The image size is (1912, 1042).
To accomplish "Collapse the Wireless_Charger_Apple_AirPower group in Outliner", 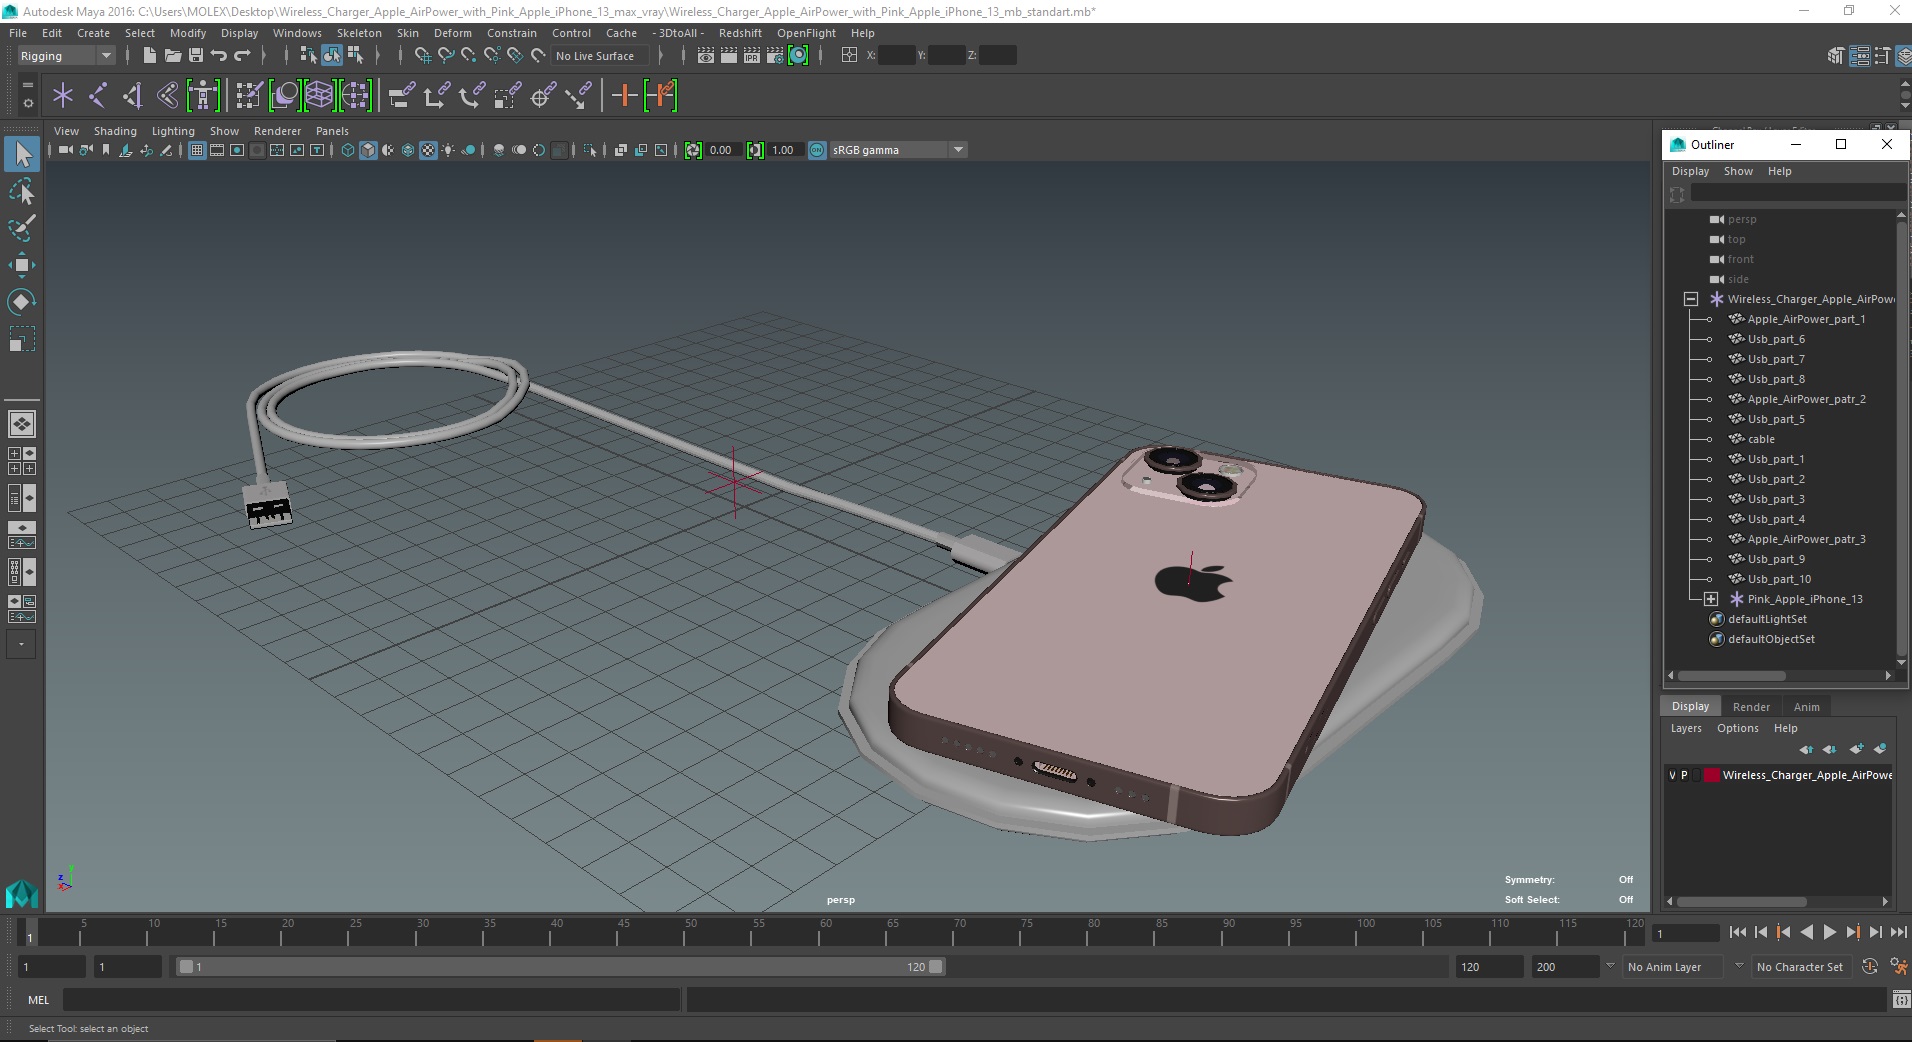I will 1691,299.
